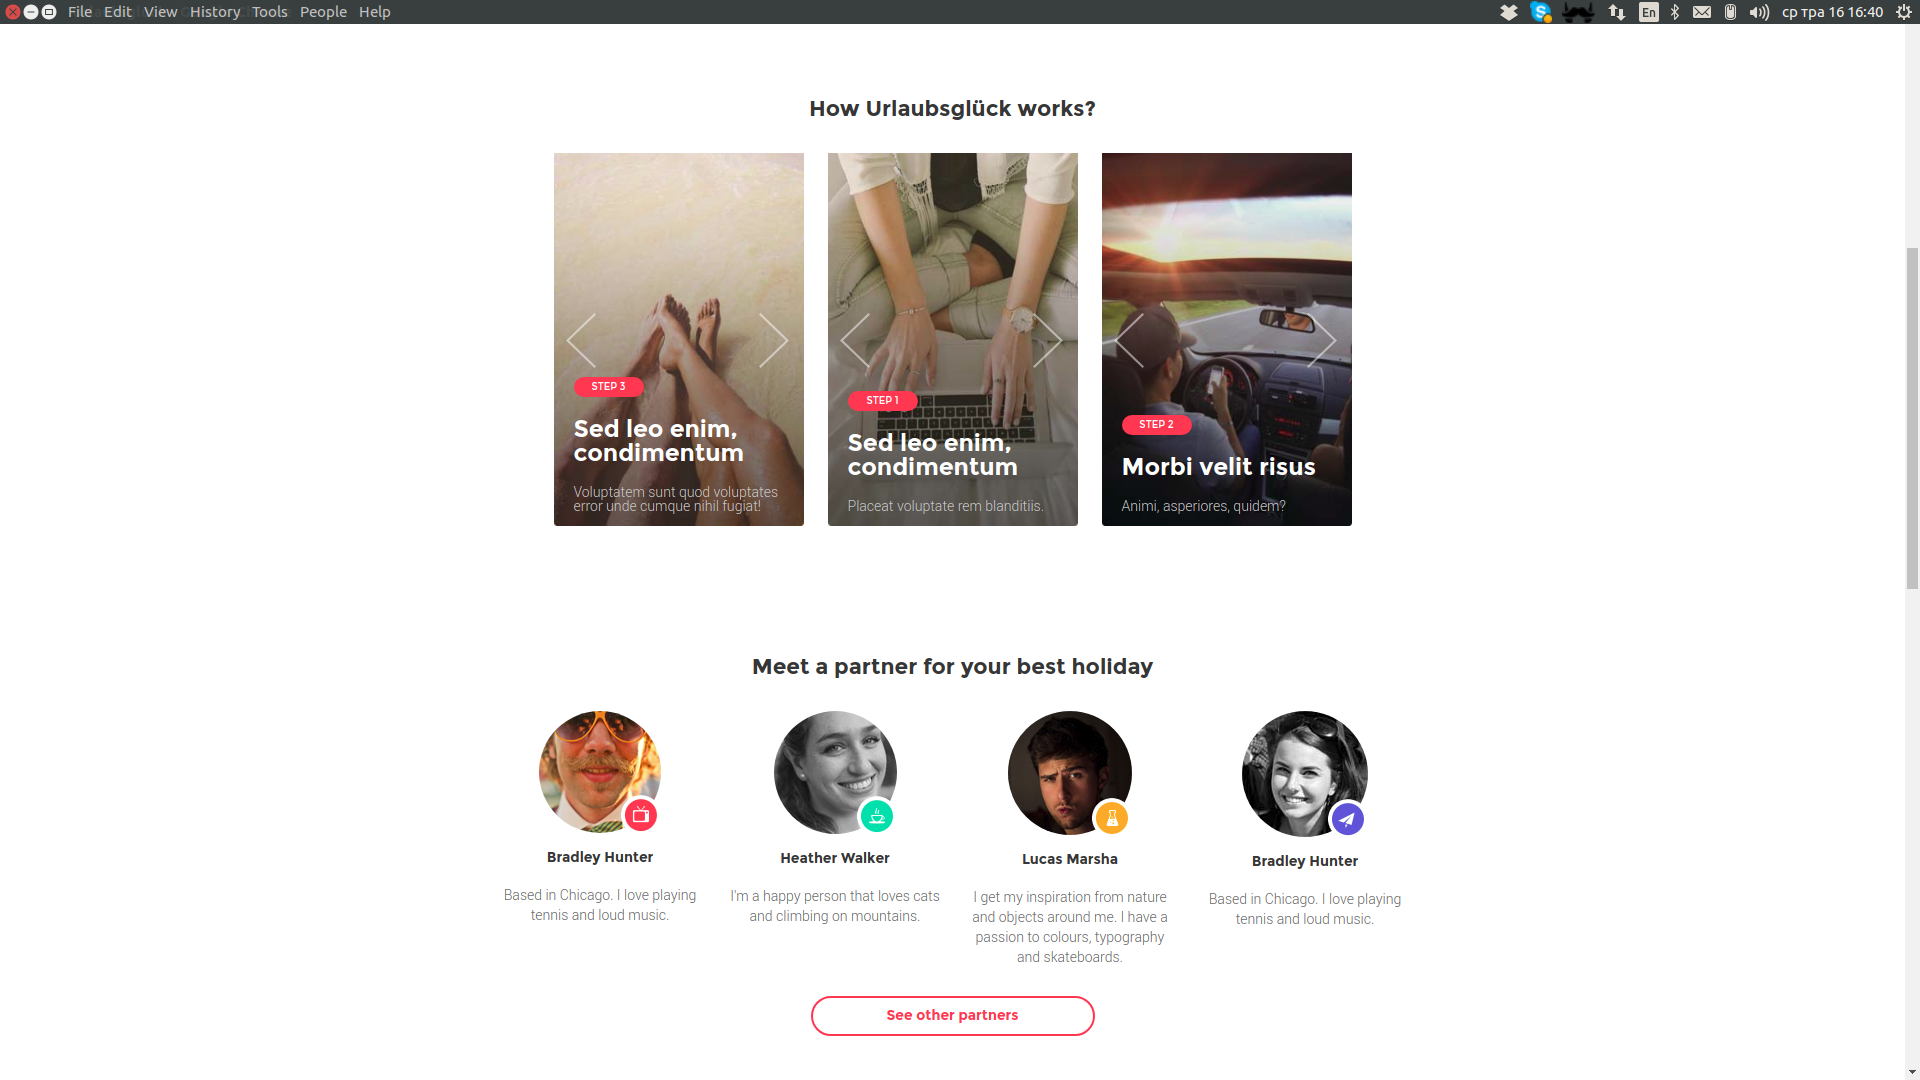Click the STEP 2 red label

(1156, 425)
